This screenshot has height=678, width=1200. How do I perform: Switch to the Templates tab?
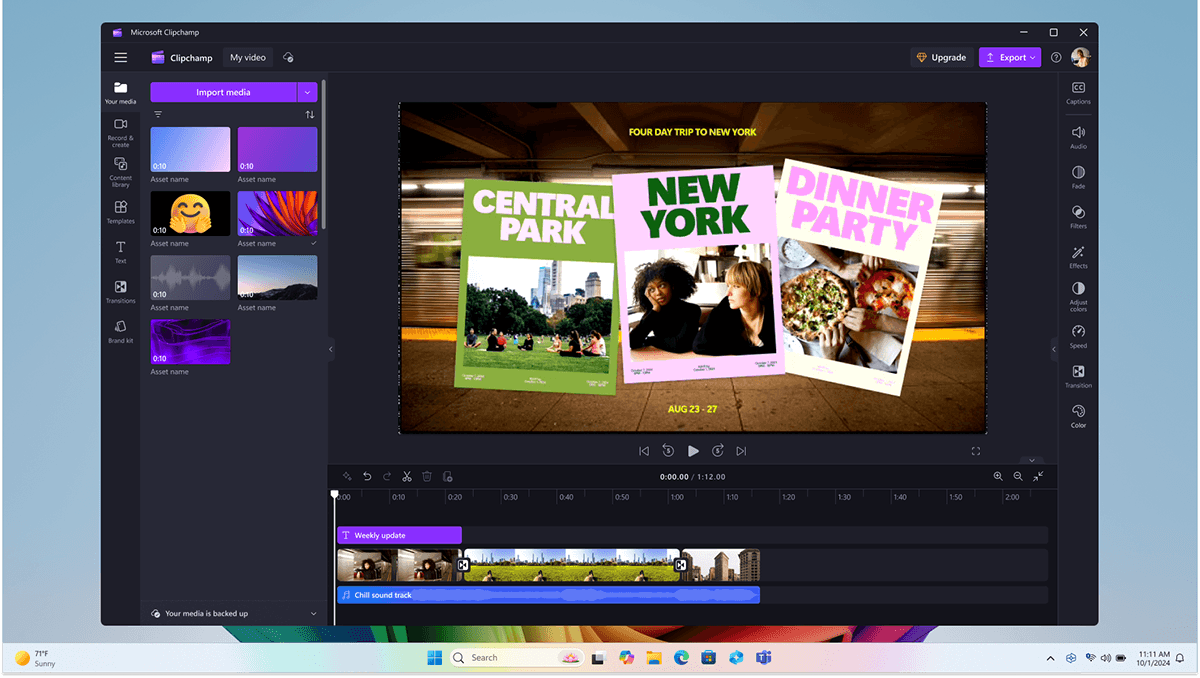point(120,211)
